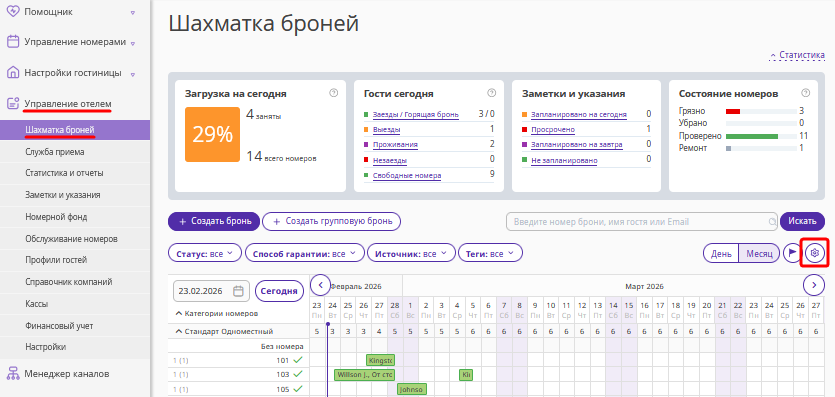Advance dates with the right arrow
Viewport: 835px width, 397px height.
(x=813, y=285)
